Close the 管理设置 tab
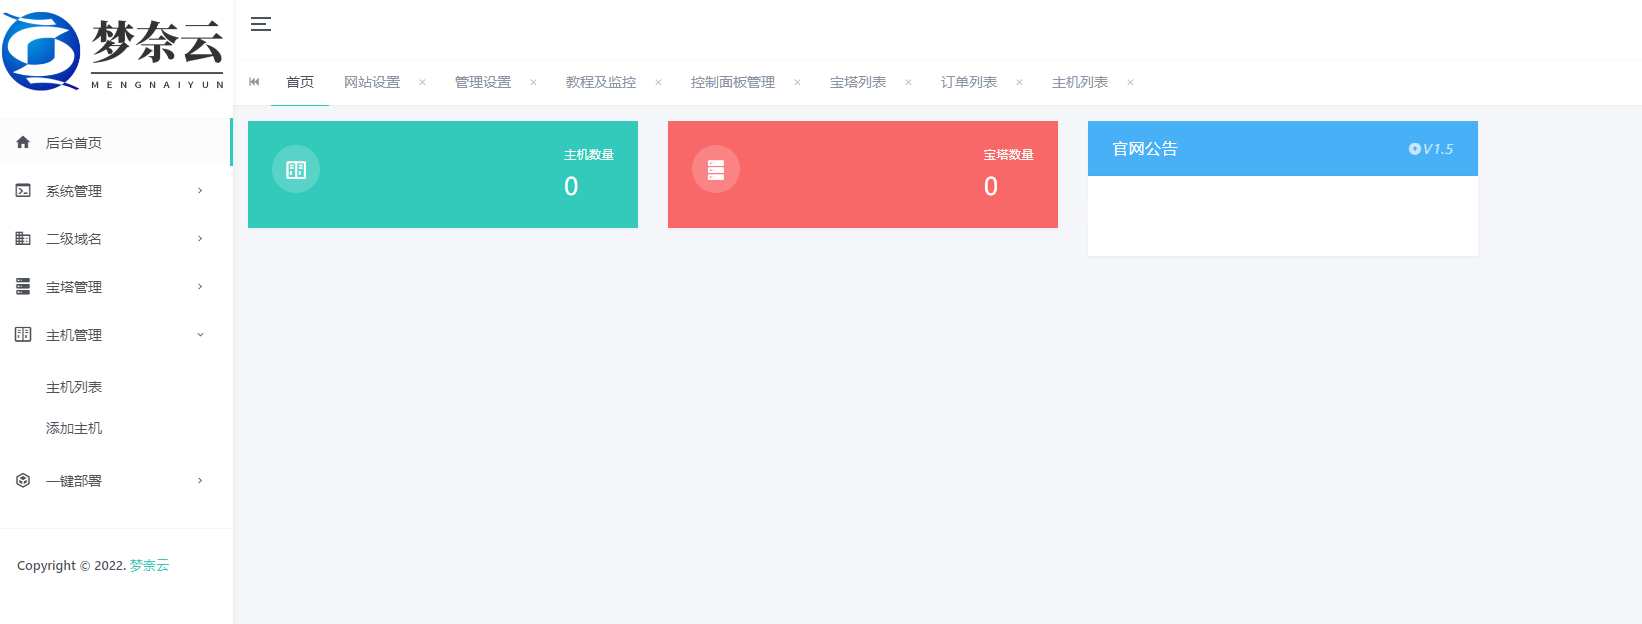Viewport: 1642px width, 624px height. [533, 82]
